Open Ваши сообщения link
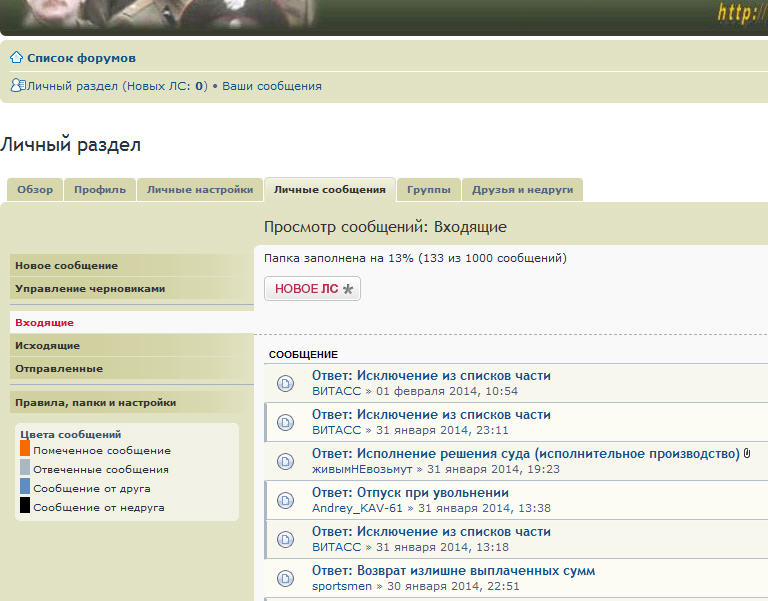 pyautogui.click(x=272, y=86)
